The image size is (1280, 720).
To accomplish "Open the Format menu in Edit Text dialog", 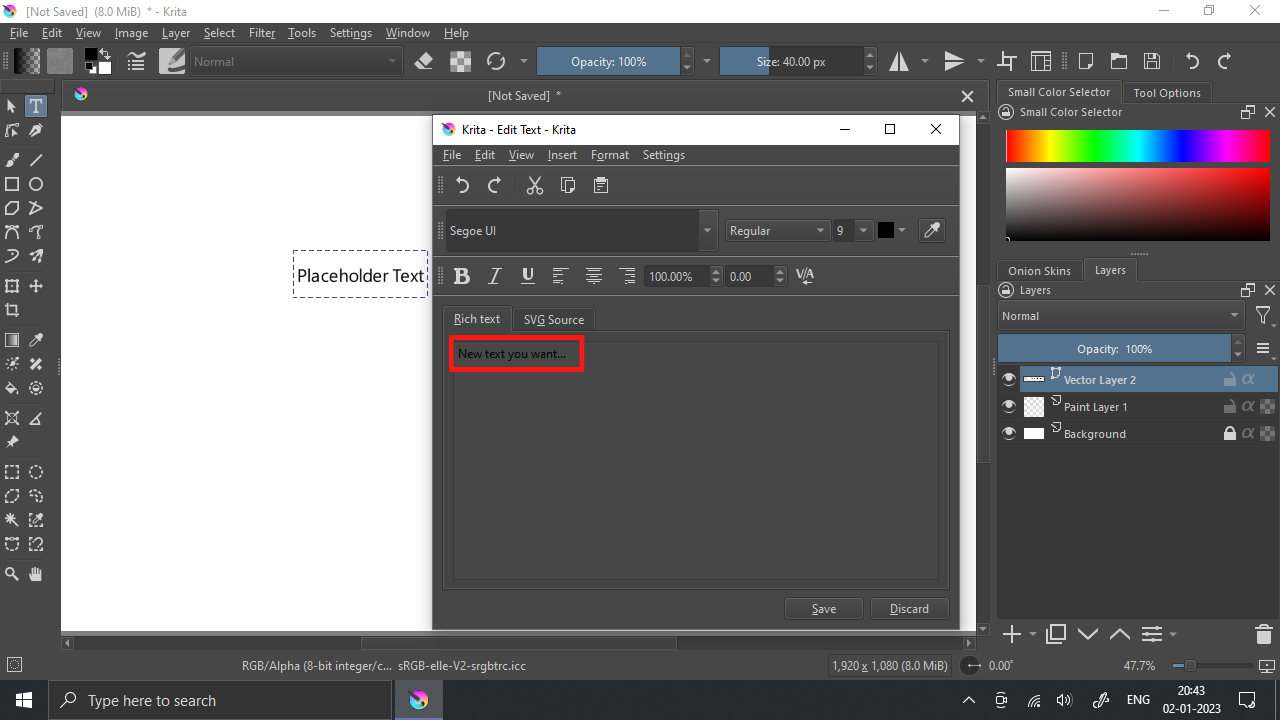I will point(610,155).
